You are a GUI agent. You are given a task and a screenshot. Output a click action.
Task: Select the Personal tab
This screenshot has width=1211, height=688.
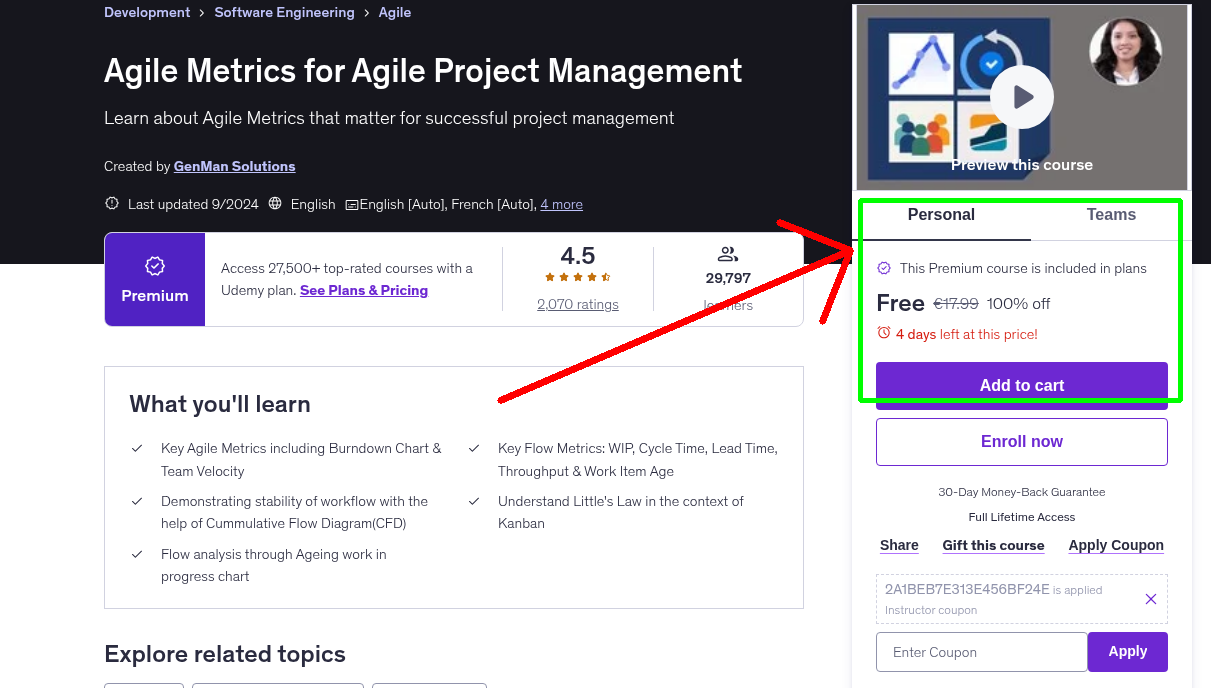(941, 214)
